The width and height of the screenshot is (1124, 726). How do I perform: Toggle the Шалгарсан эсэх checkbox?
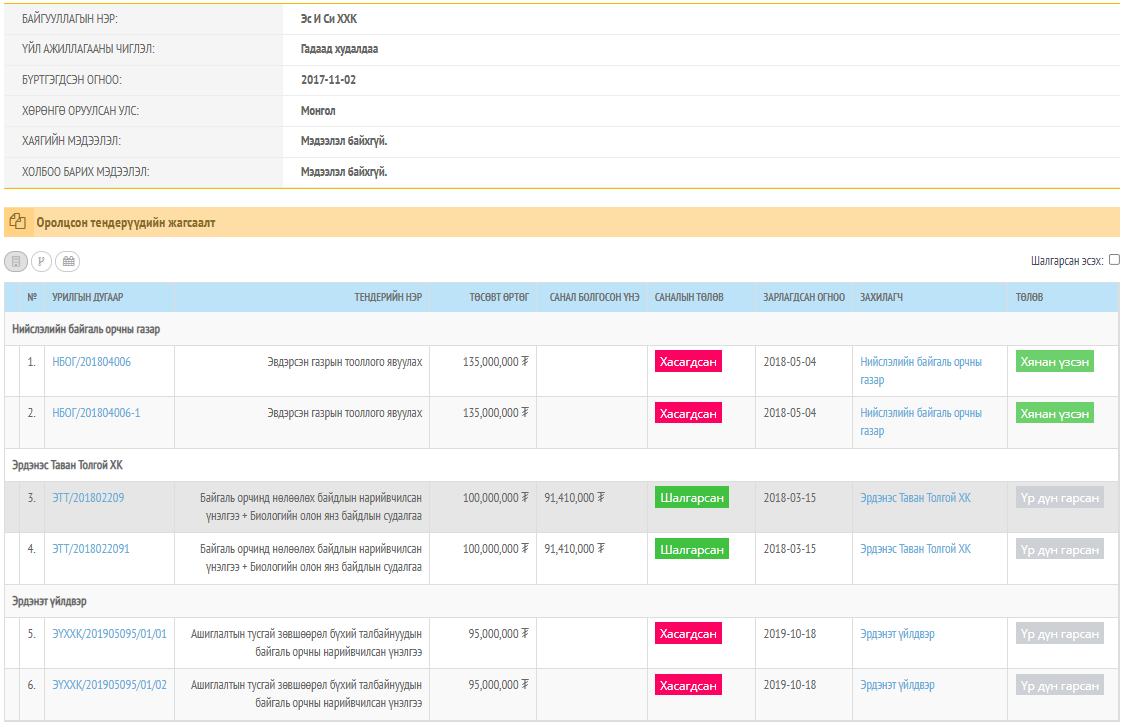click(1114, 260)
